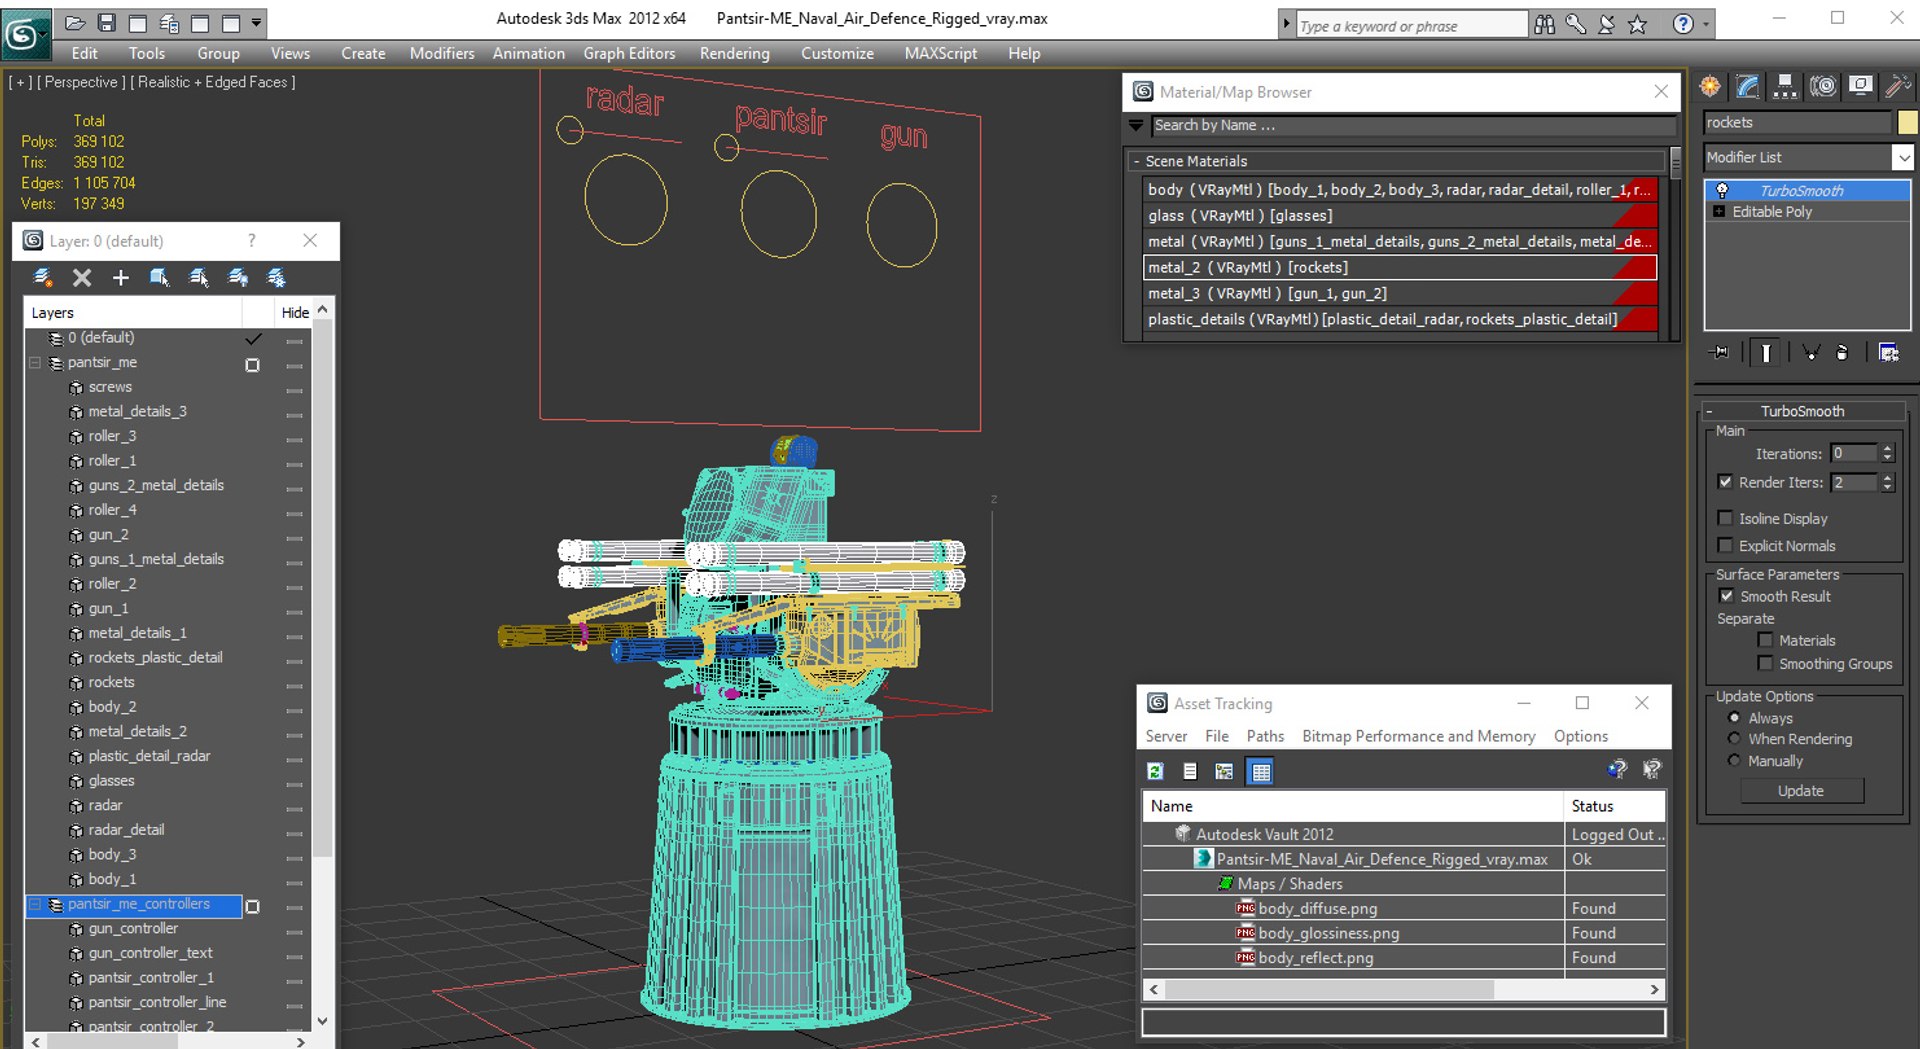Switch Asset Tracking to Tree View icon
The height and width of the screenshot is (1049, 1920).
point(1224,771)
